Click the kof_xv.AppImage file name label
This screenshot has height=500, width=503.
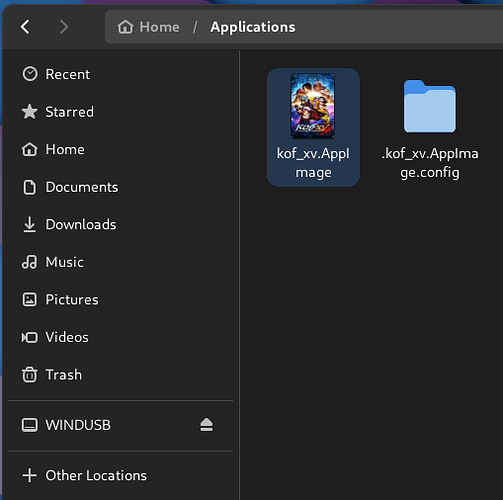pos(313,163)
